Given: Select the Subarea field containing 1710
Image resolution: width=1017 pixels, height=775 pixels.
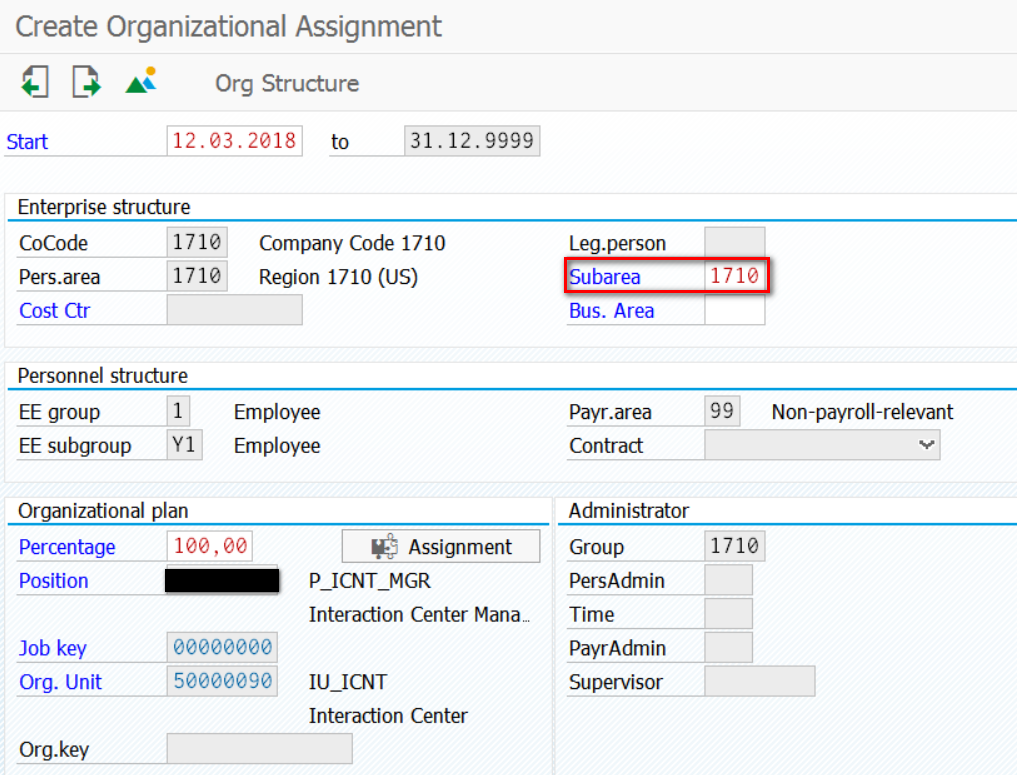Looking at the screenshot, I should (734, 276).
